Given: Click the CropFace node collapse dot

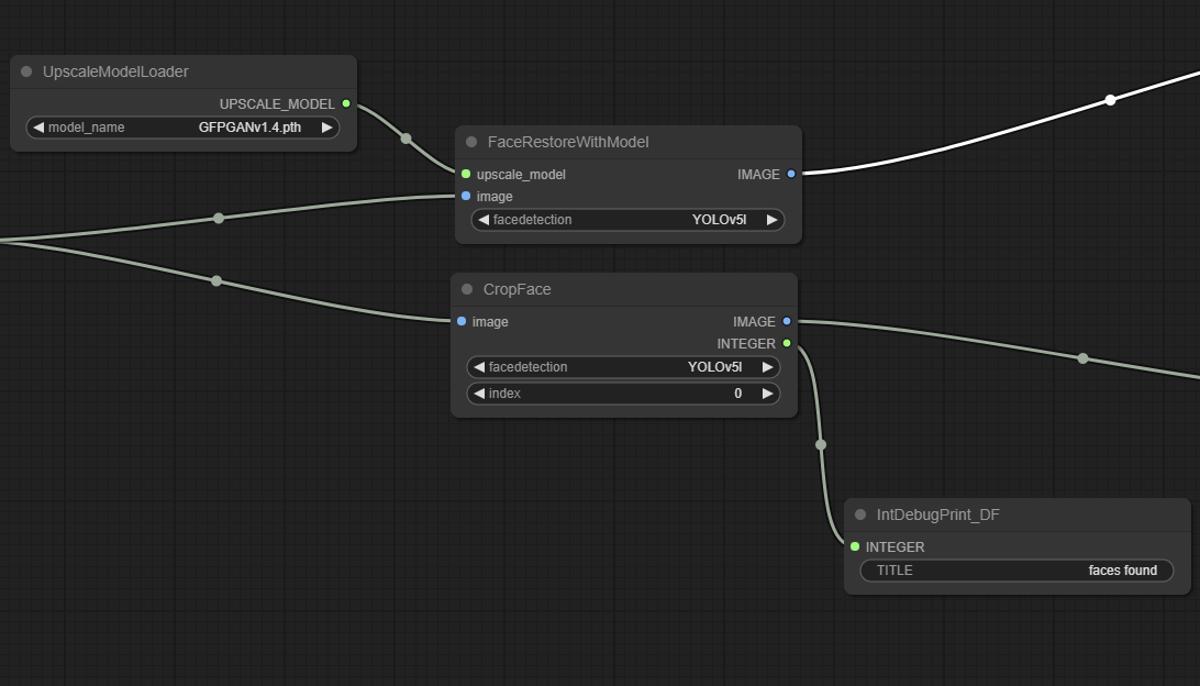Looking at the screenshot, I should pos(466,289).
